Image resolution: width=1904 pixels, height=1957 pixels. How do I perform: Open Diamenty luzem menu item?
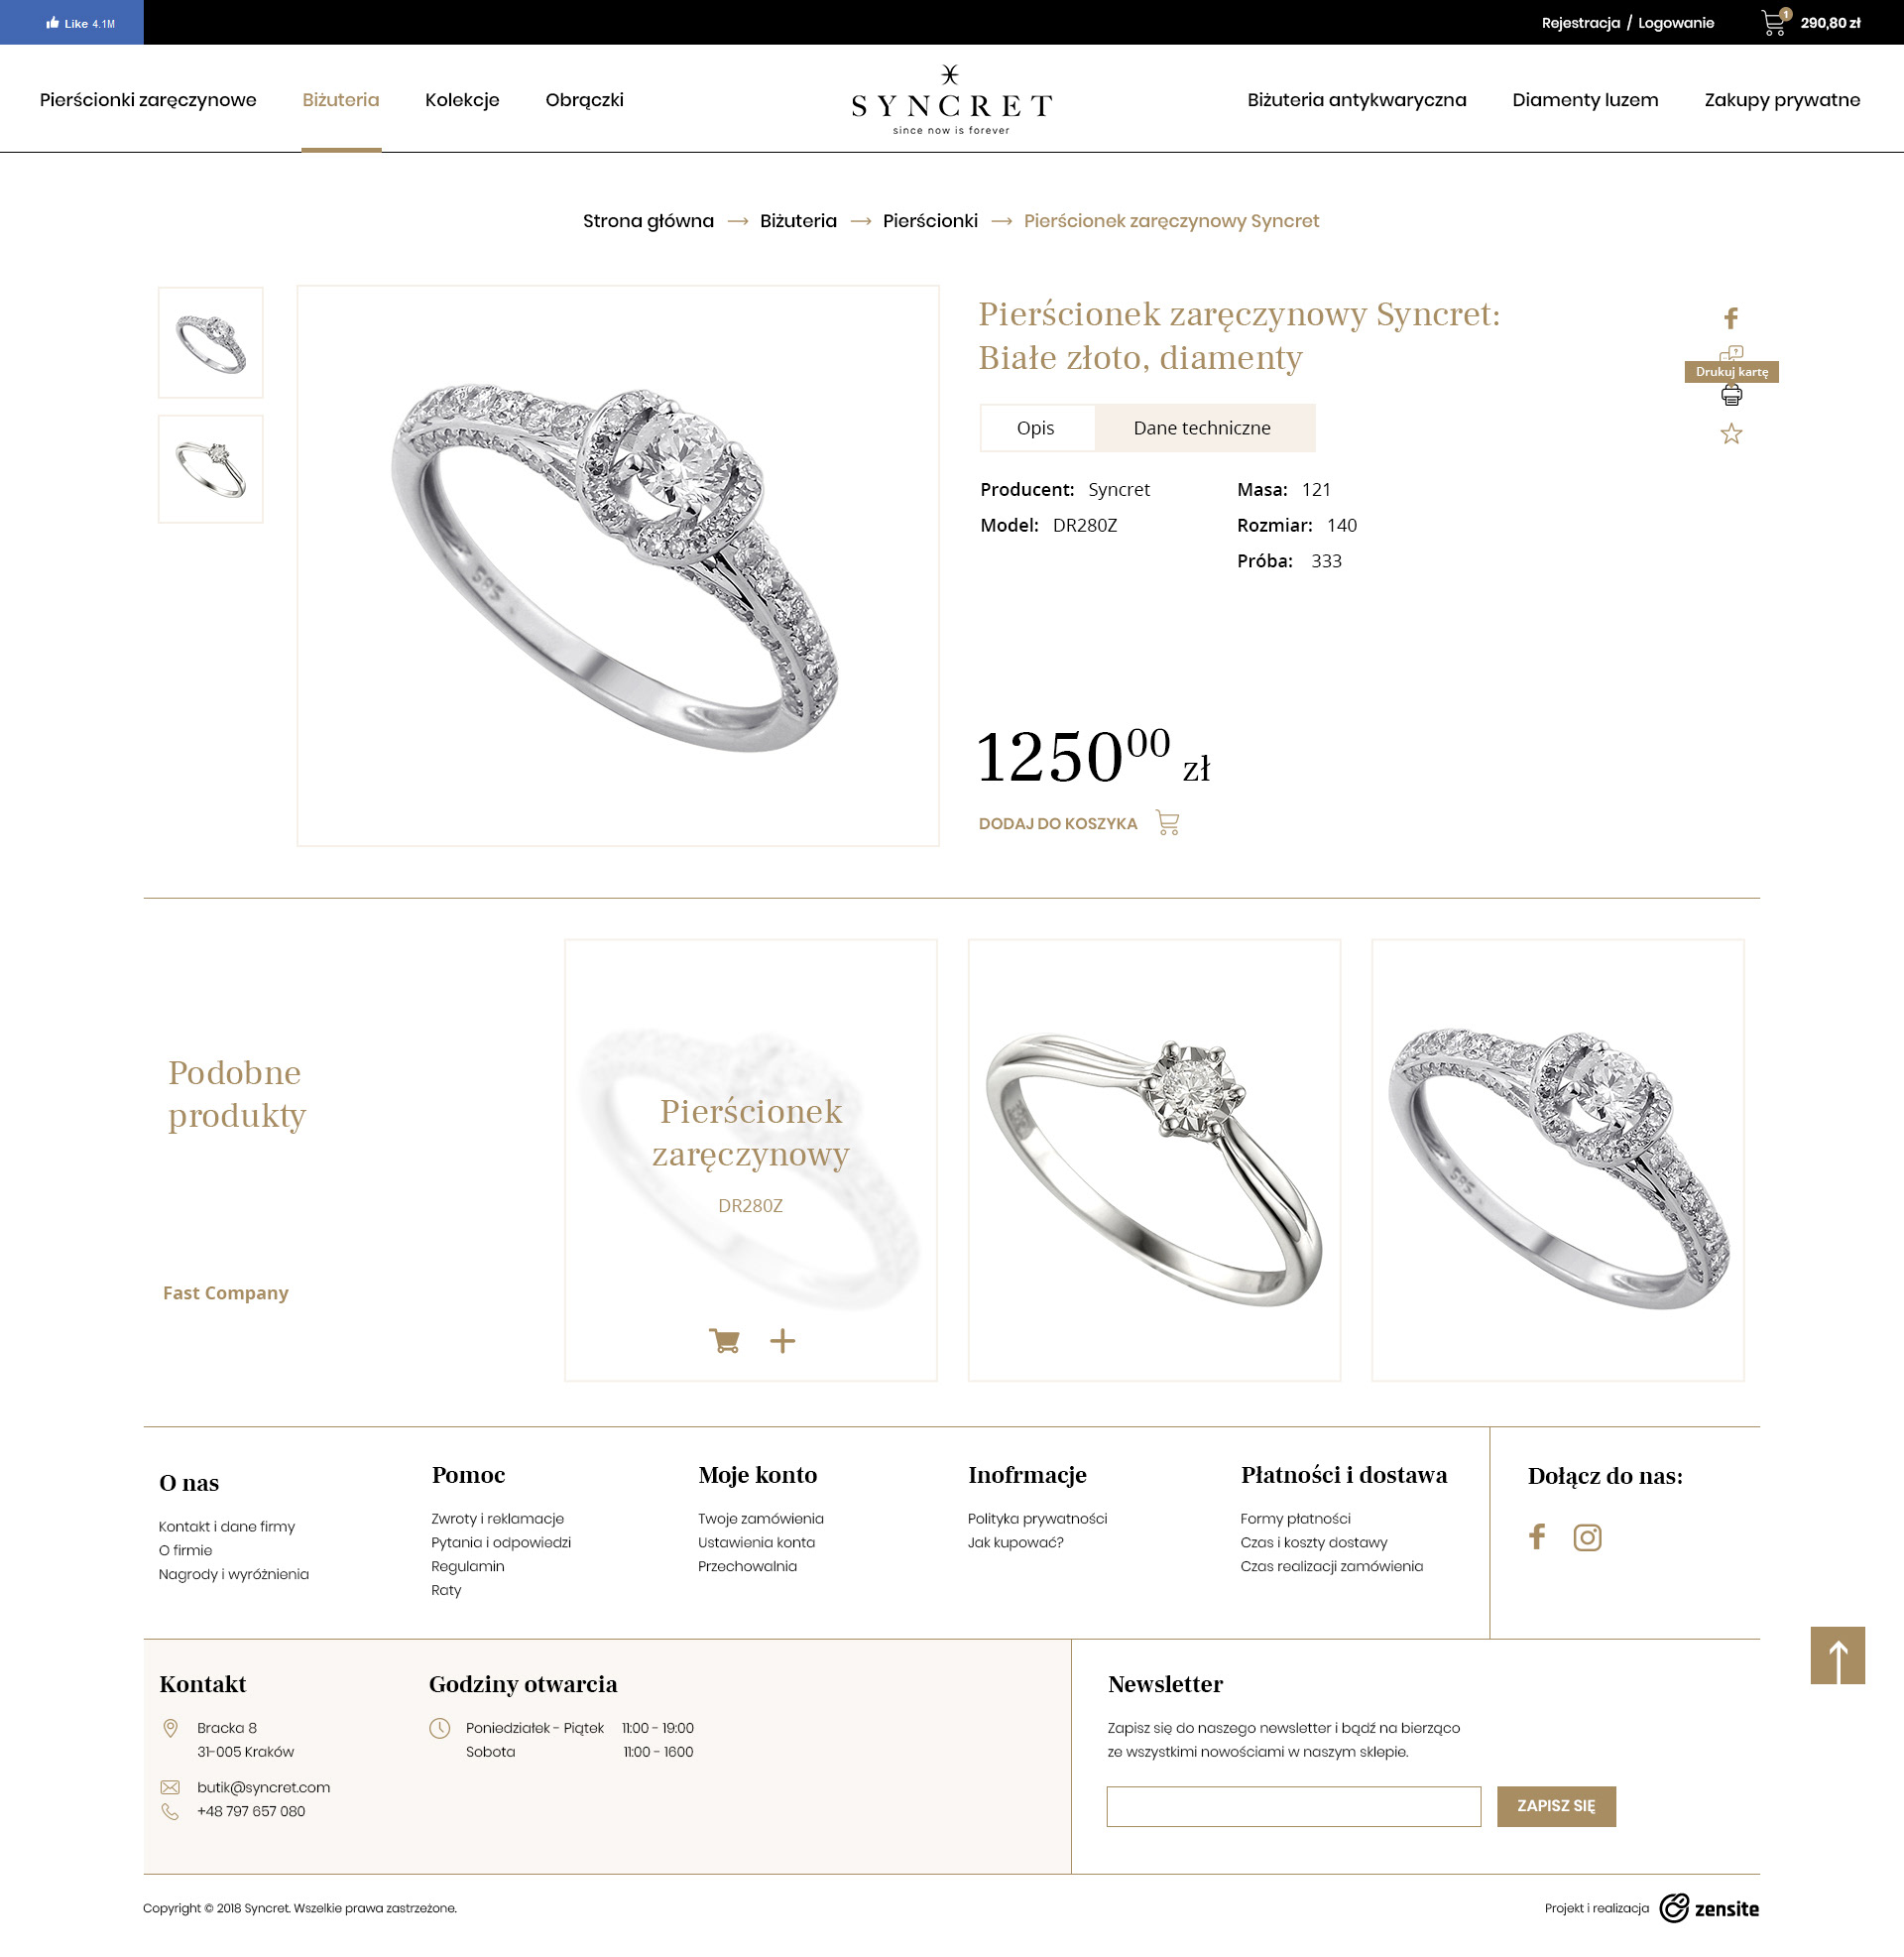(1585, 100)
